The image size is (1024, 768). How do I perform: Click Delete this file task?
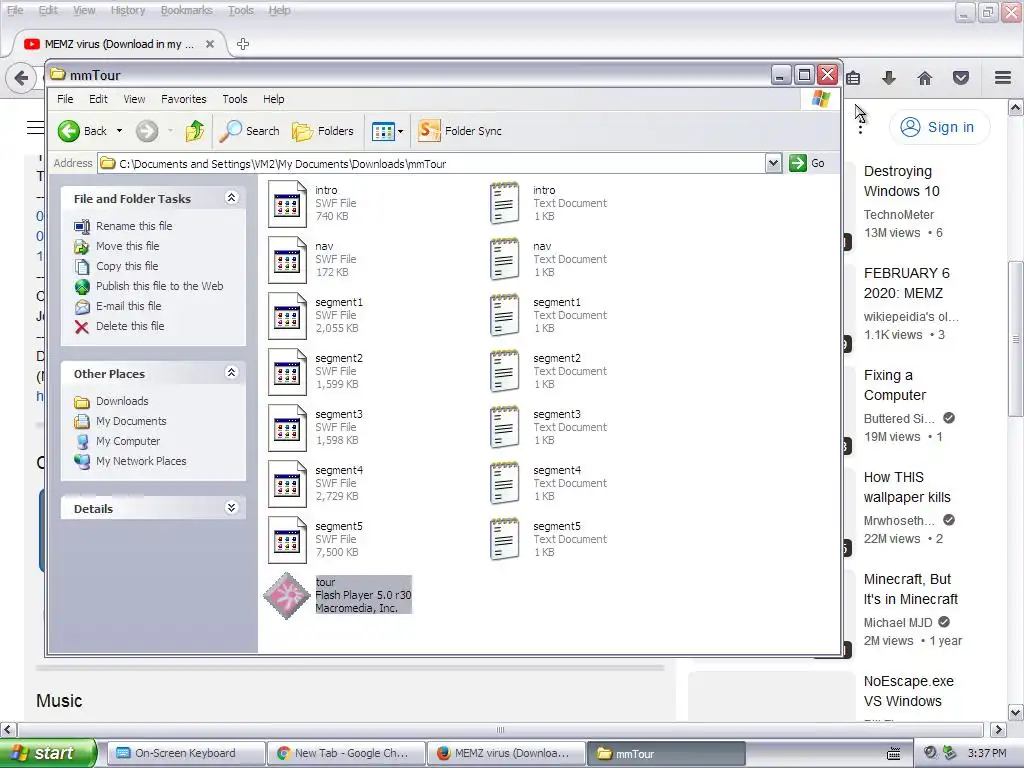(120, 327)
